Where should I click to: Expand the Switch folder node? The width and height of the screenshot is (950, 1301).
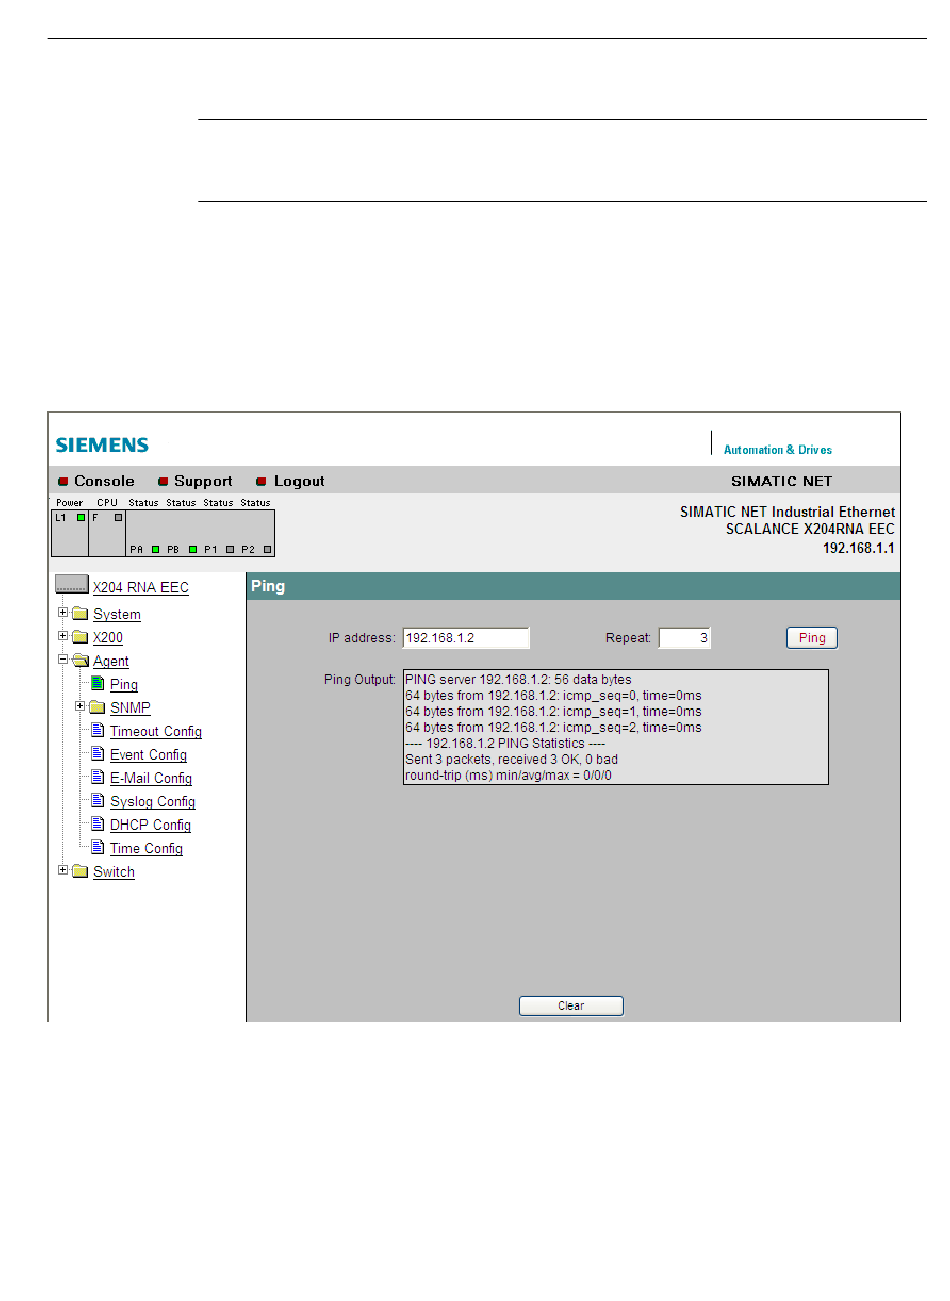coord(63,871)
